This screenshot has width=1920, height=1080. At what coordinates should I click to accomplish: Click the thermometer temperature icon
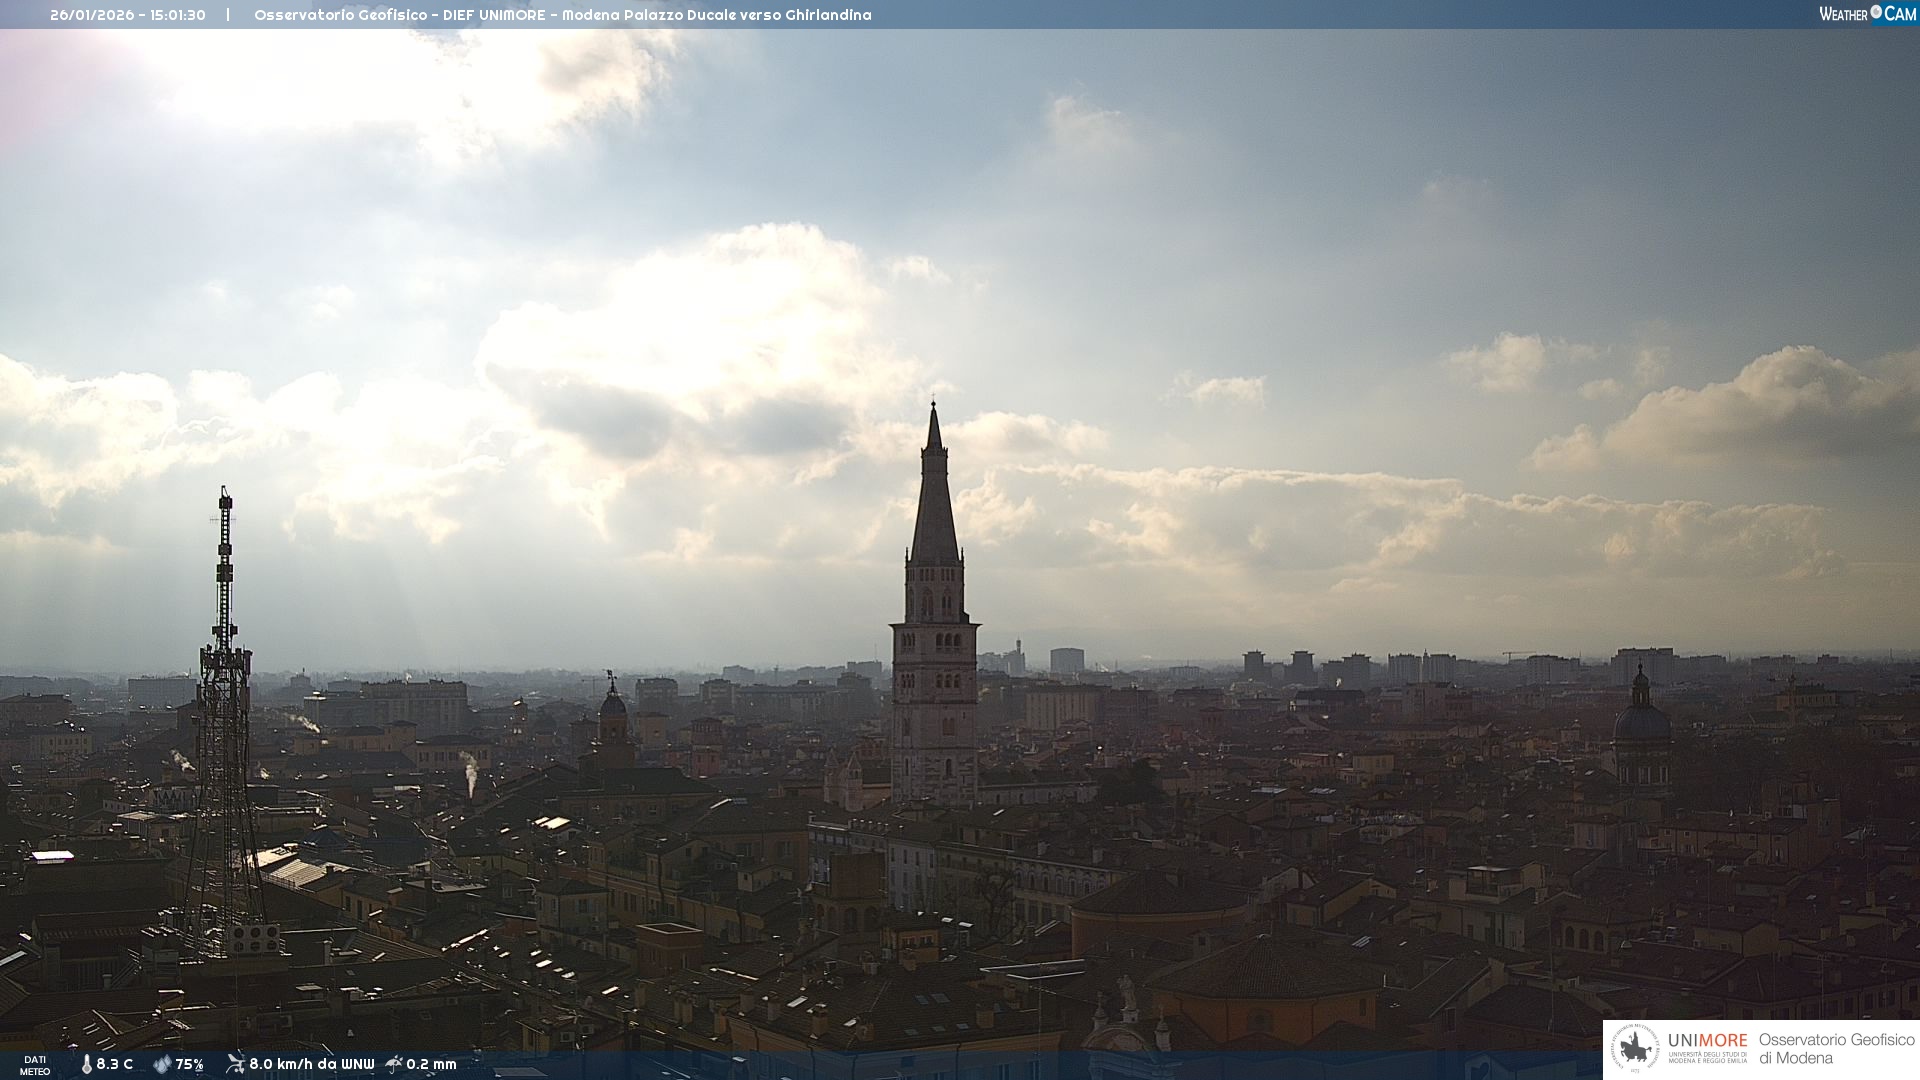(87, 1064)
